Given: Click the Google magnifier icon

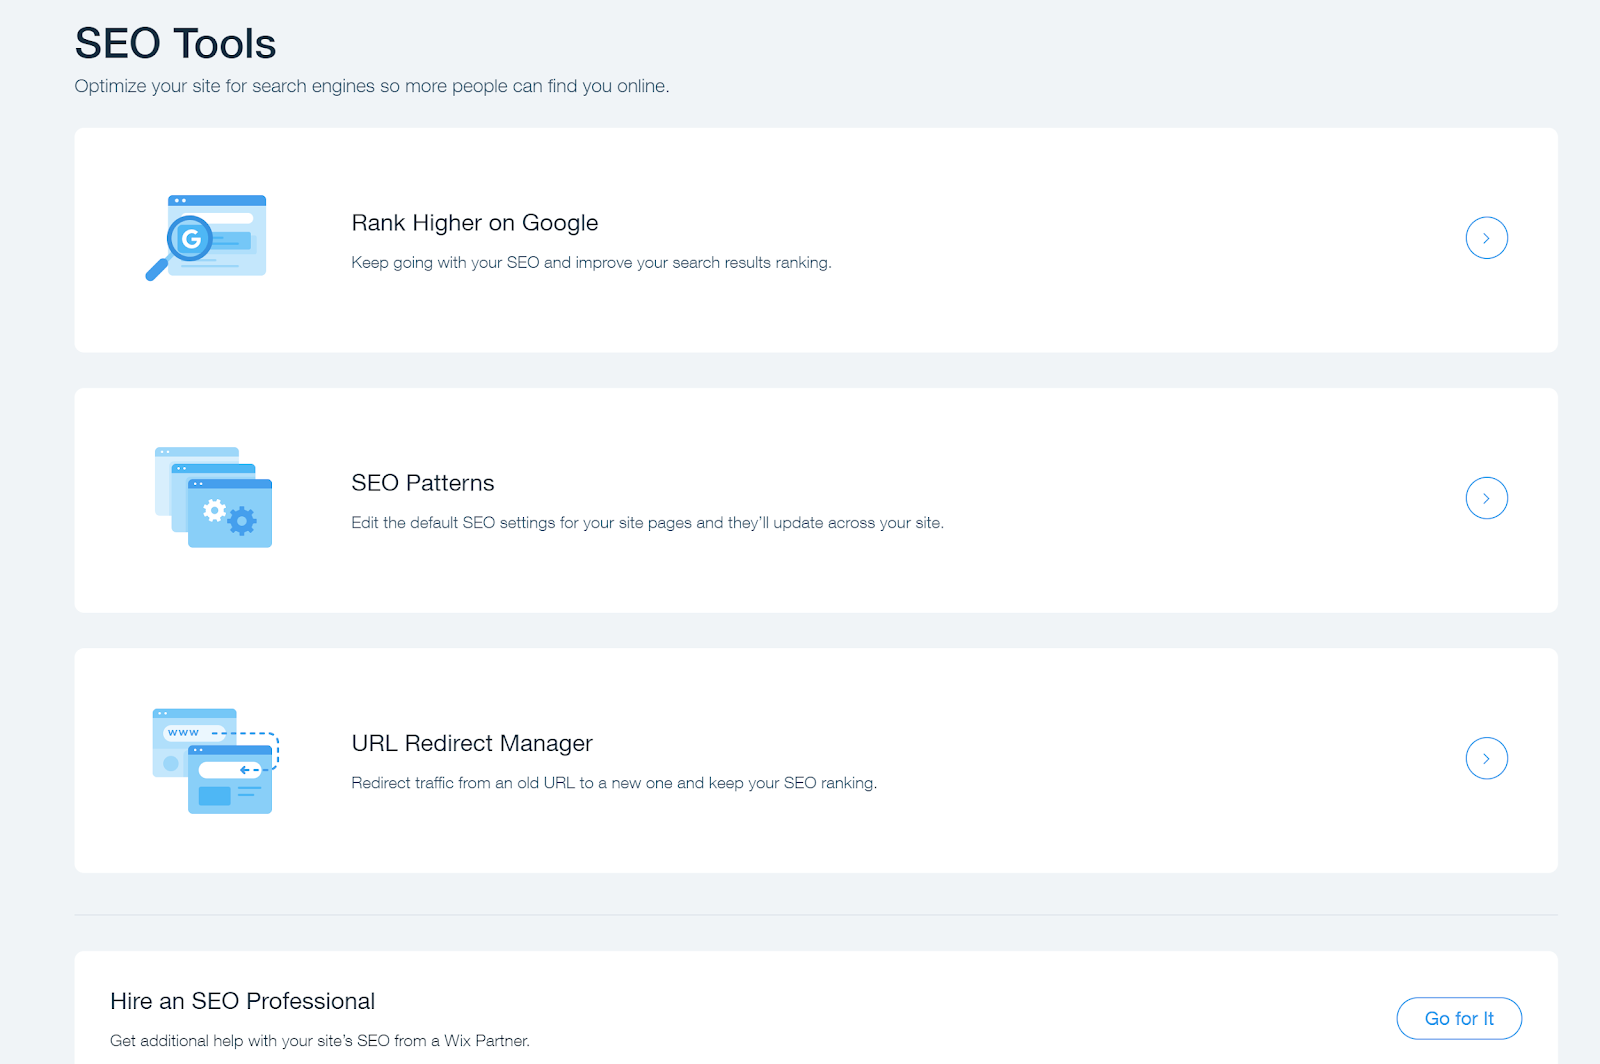Looking at the screenshot, I should pos(190,239).
